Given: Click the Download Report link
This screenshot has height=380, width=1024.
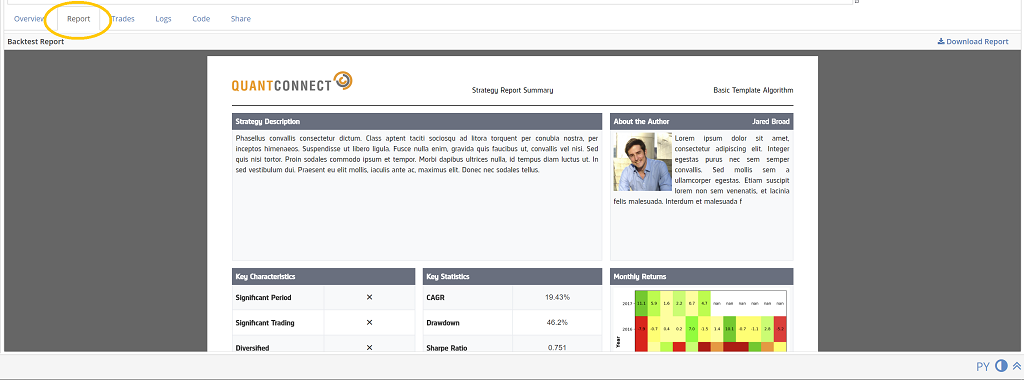Looking at the screenshot, I should pos(973,41).
